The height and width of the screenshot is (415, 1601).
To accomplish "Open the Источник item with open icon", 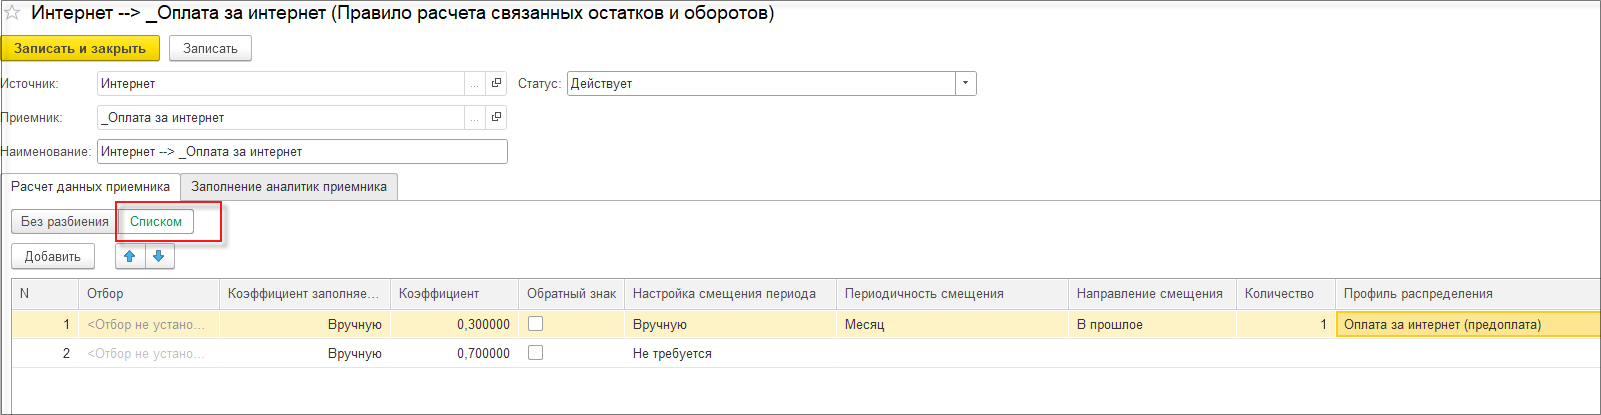I will [x=496, y=84].
